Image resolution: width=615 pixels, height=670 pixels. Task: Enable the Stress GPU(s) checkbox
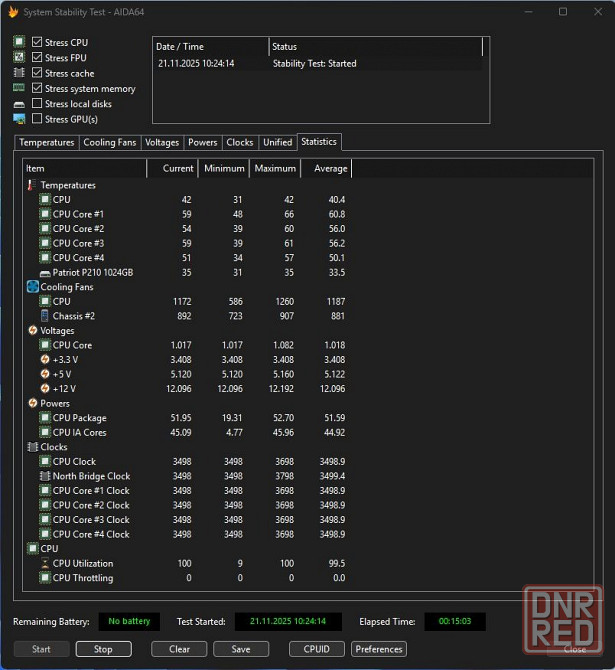pyautogui.click(x=37, y=119)
